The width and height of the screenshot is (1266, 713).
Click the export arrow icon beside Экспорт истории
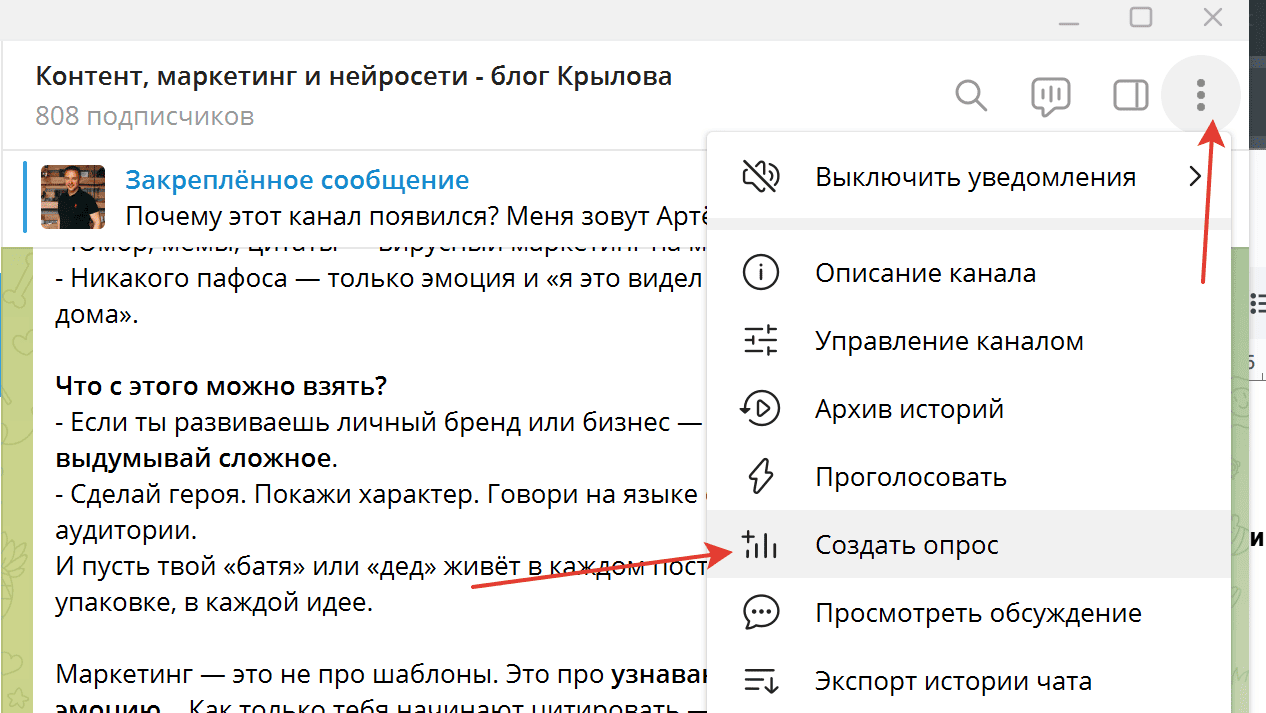[760, 682]
